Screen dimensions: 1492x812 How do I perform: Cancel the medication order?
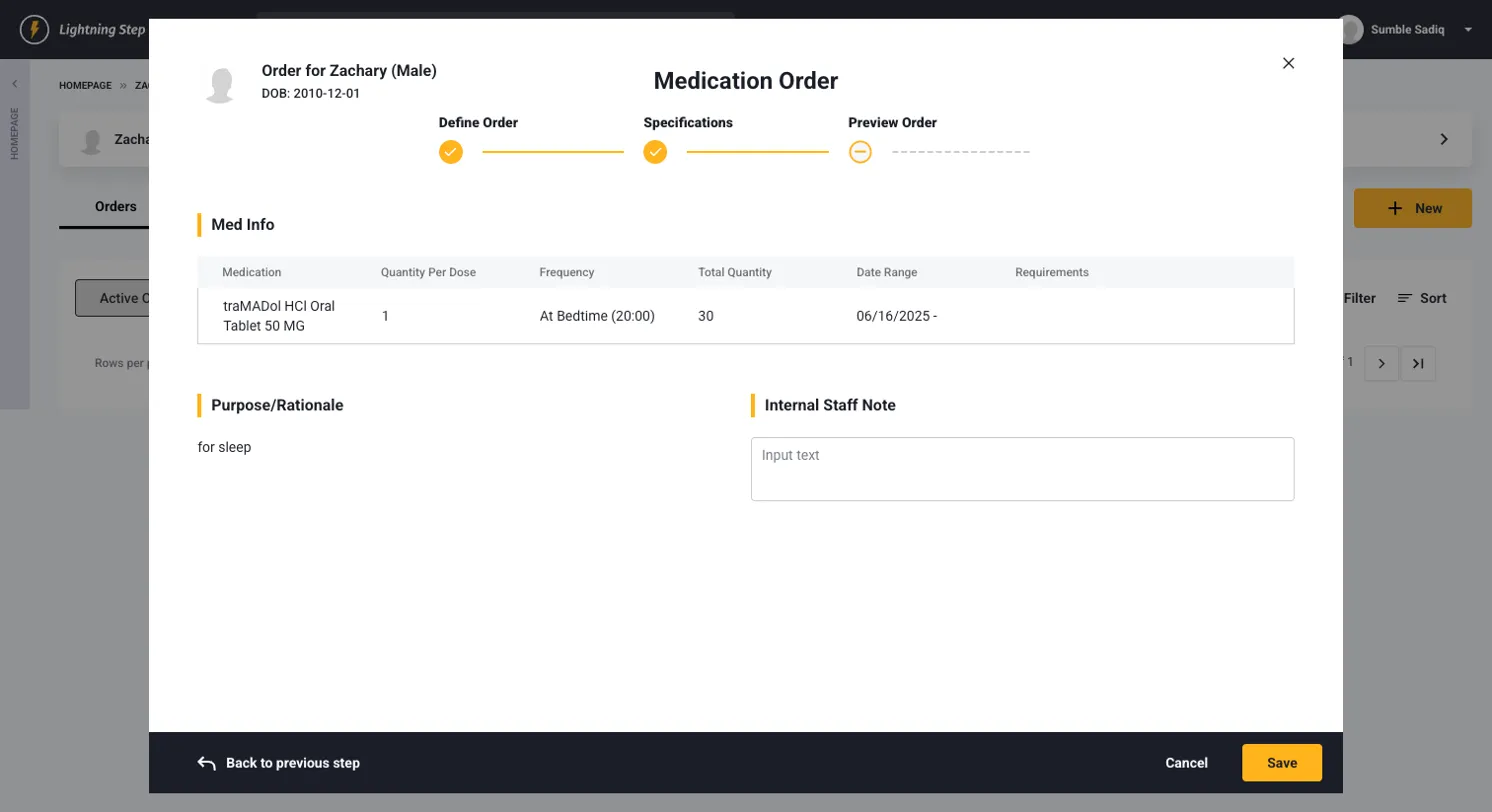coord(1186,763)
